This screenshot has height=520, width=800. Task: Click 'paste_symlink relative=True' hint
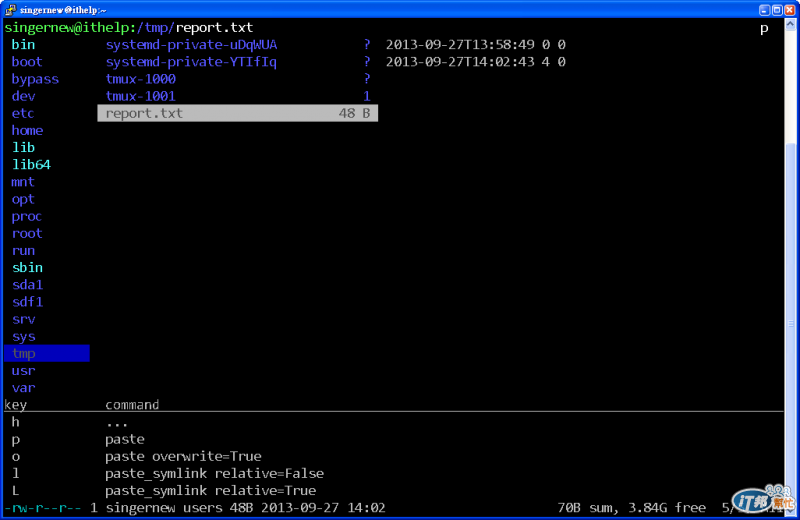[x=211, y=491]
